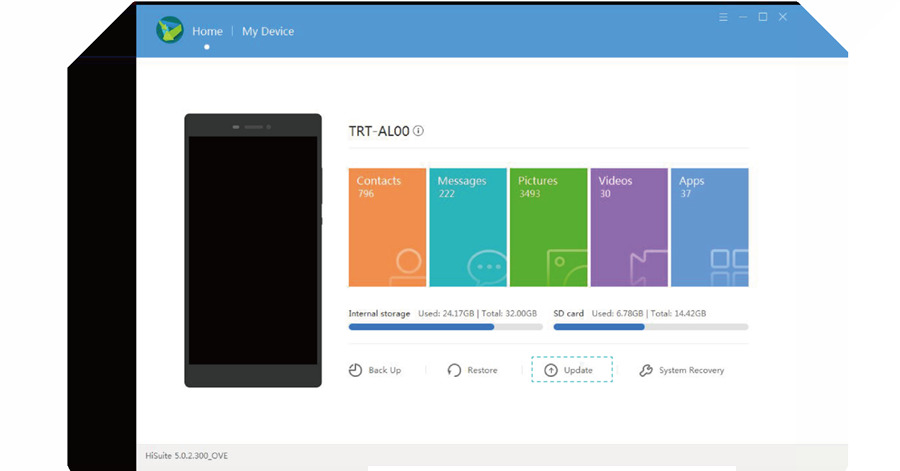Click the Back Up label
900x471 pixels.
click(385, 370)
